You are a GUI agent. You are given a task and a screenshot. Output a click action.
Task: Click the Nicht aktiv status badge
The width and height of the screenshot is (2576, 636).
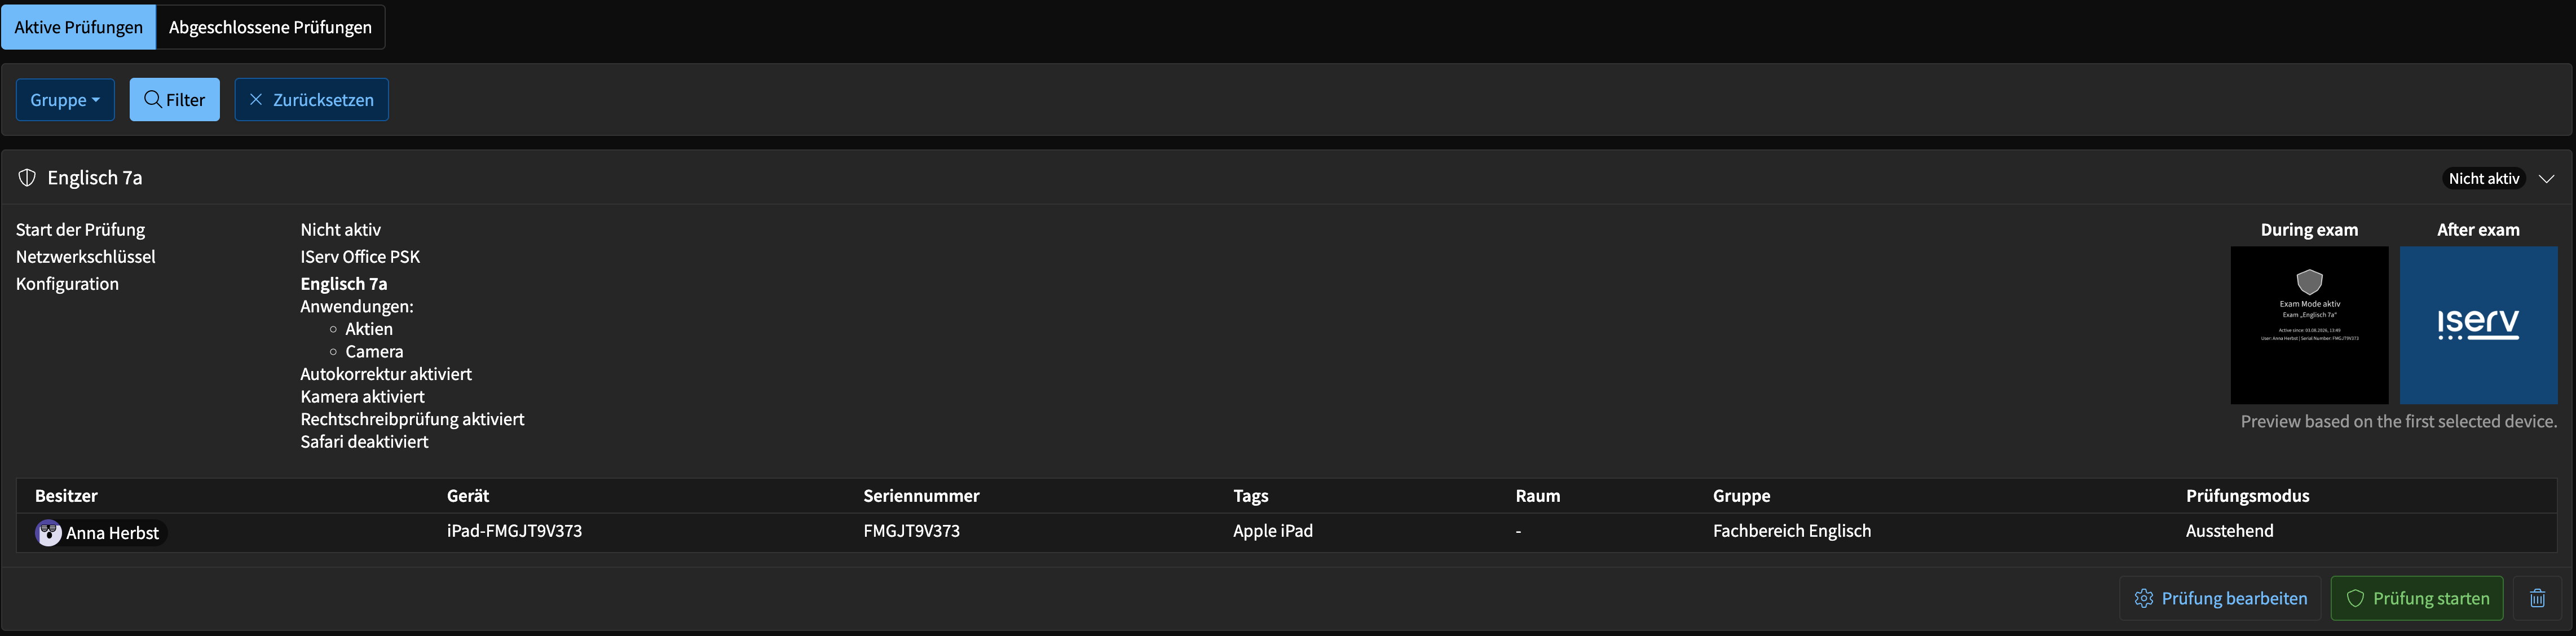pos(2483,178)
